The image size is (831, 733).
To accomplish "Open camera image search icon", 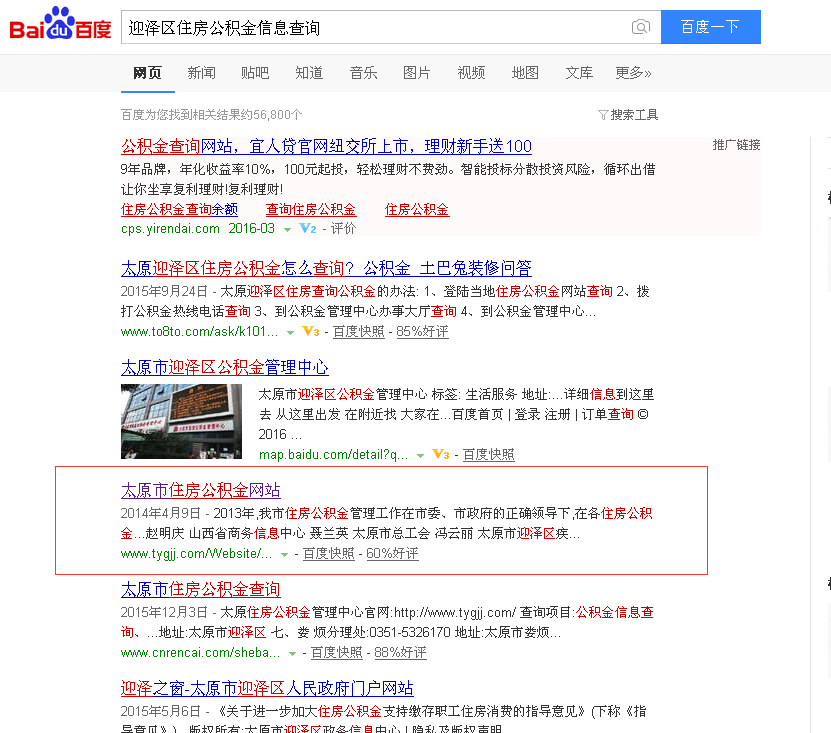I will [x=641, y=27].
